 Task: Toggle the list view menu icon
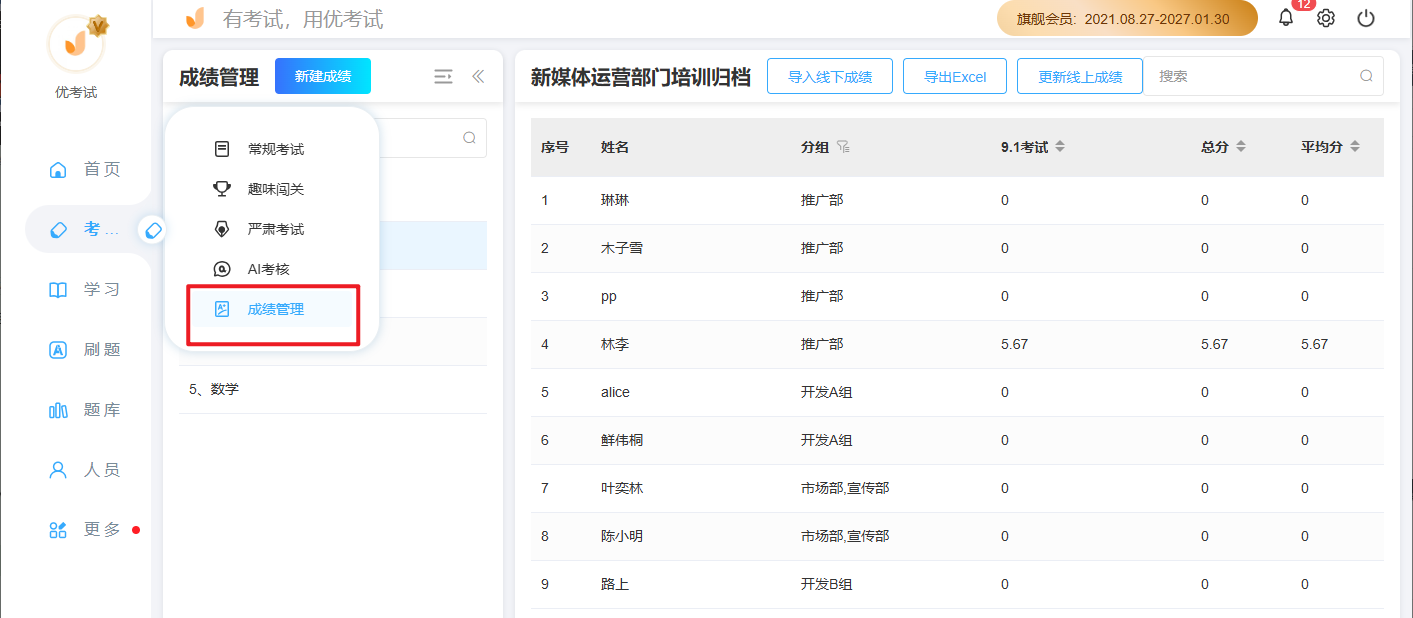pyautogui.click(x=443, y=76)
